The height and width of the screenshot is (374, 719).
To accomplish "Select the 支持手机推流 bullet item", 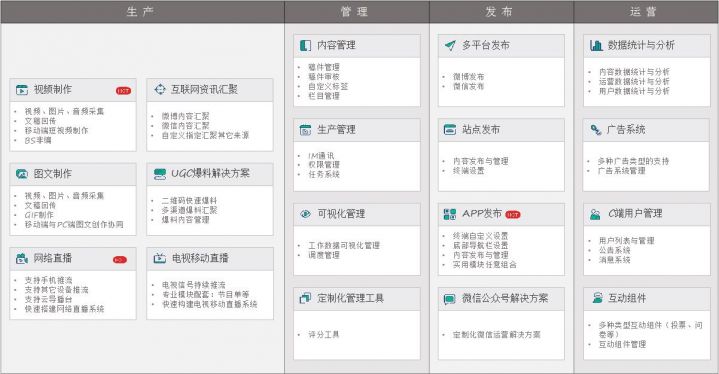I will point(48,280).
